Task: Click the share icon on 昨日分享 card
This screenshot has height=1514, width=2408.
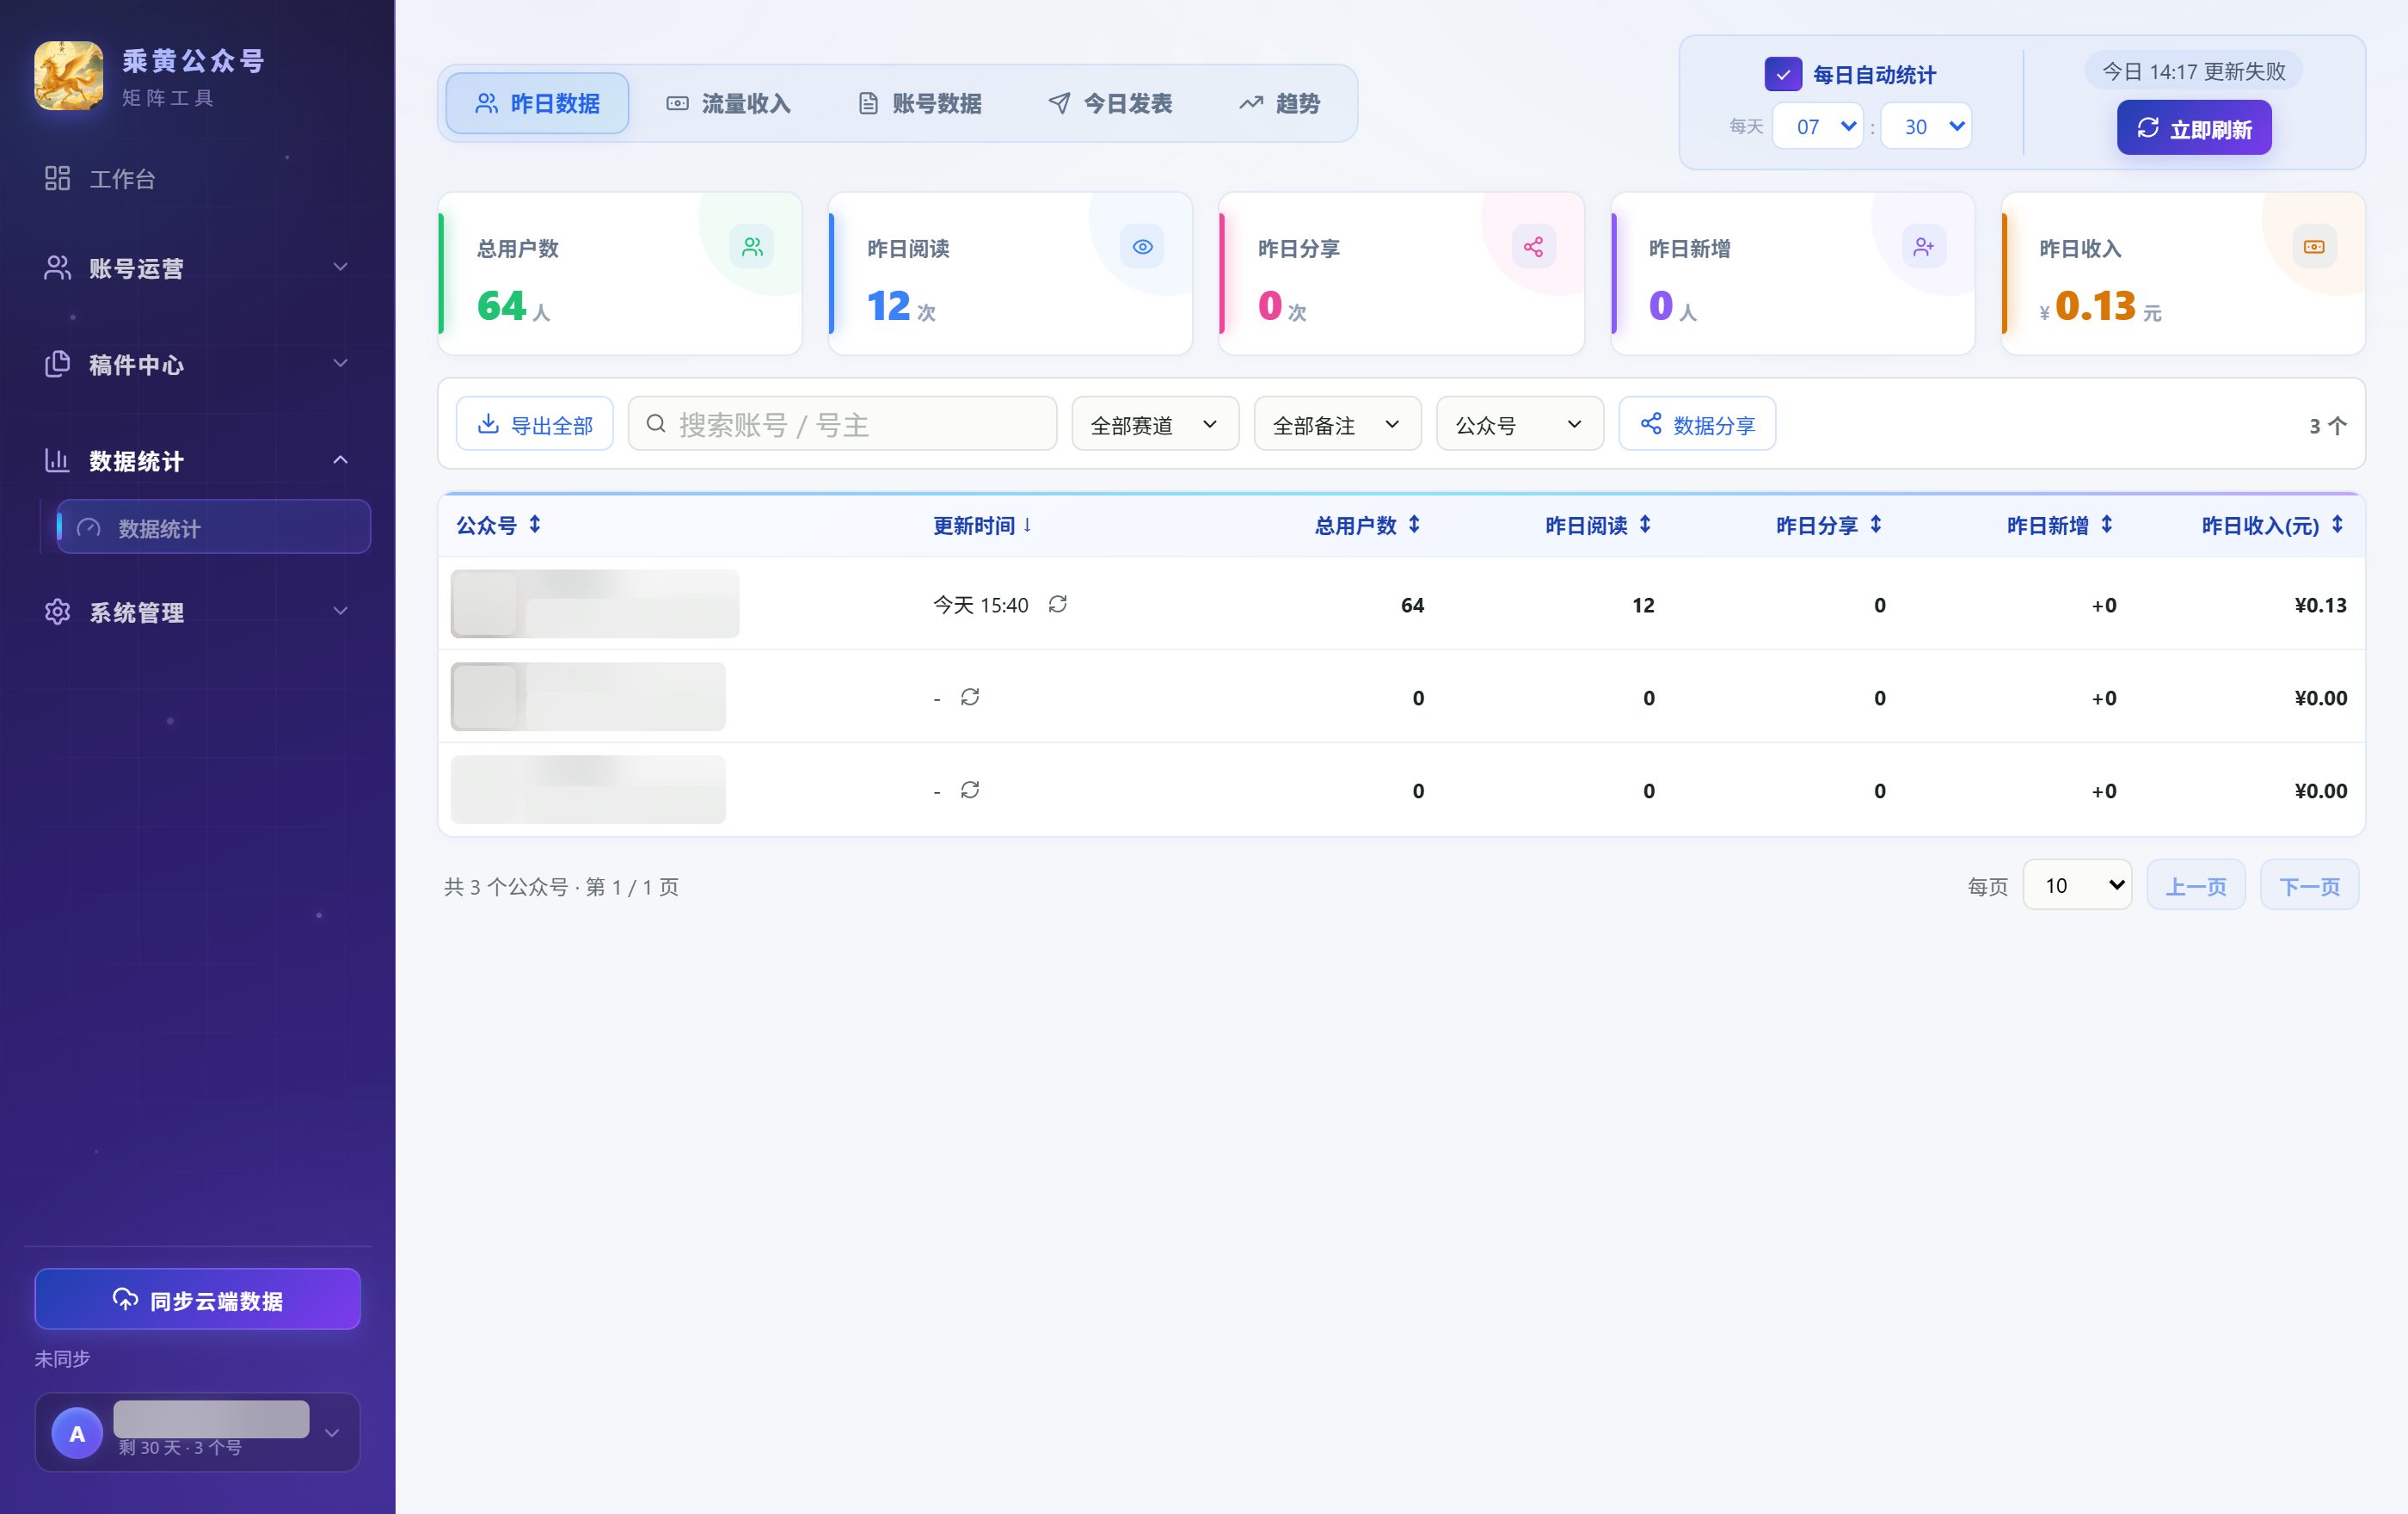Action: (x=1533, y=246)
